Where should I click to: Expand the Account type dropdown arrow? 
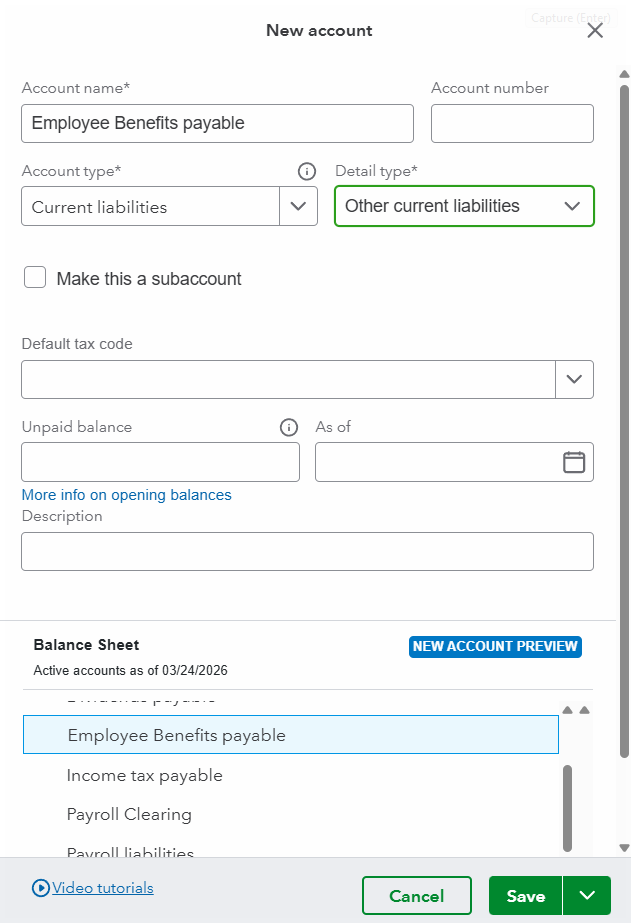tap(298, 206)
